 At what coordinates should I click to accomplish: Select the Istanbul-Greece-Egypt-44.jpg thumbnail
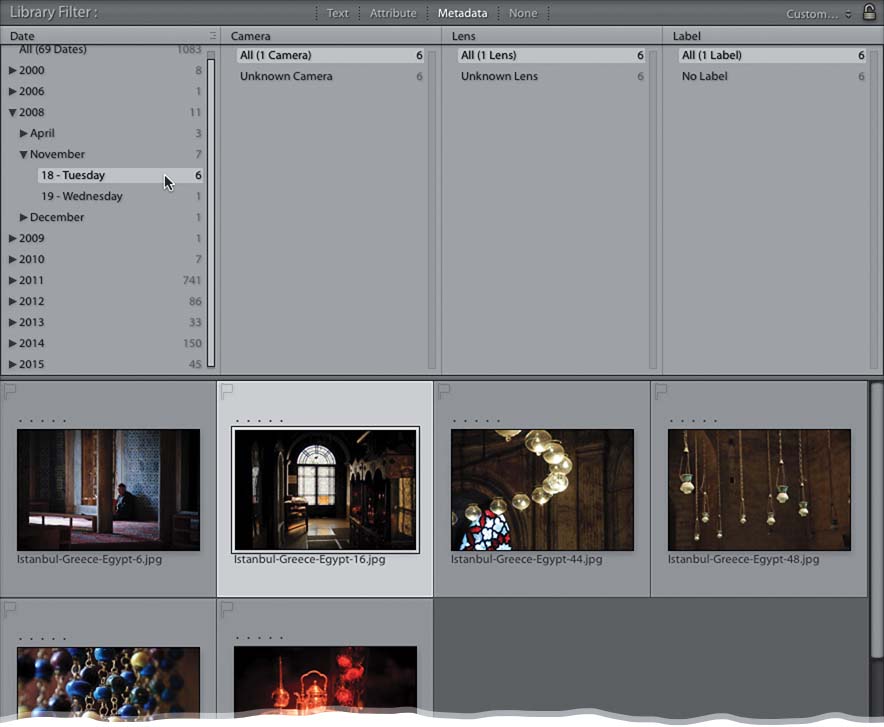[x=542, y=489]
